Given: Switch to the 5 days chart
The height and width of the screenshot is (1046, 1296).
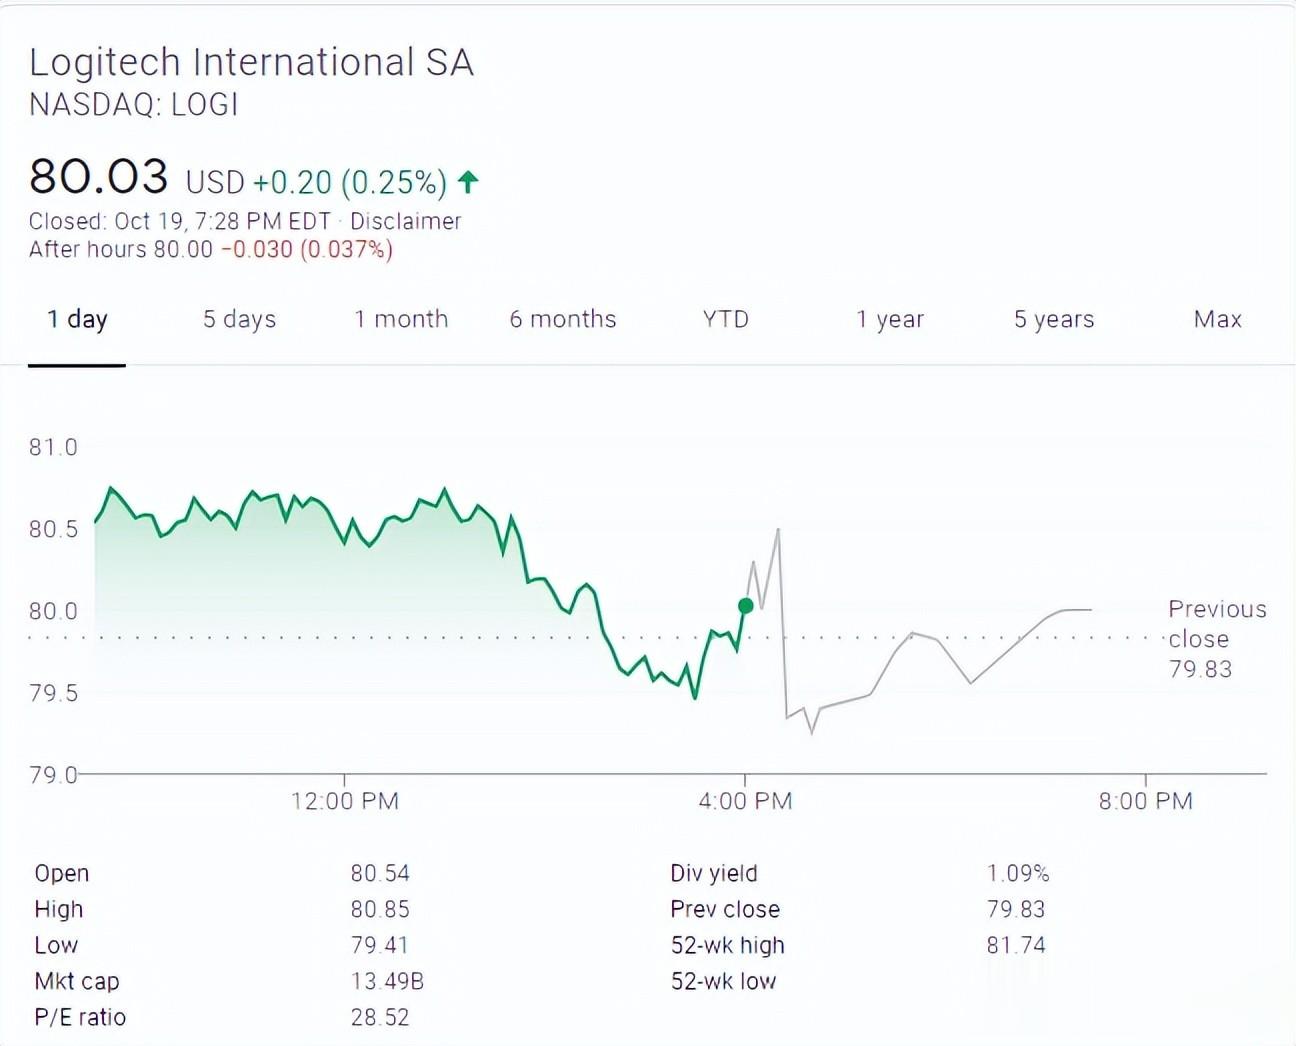Looking at the screenshot, I should click(x=239, y=319).
